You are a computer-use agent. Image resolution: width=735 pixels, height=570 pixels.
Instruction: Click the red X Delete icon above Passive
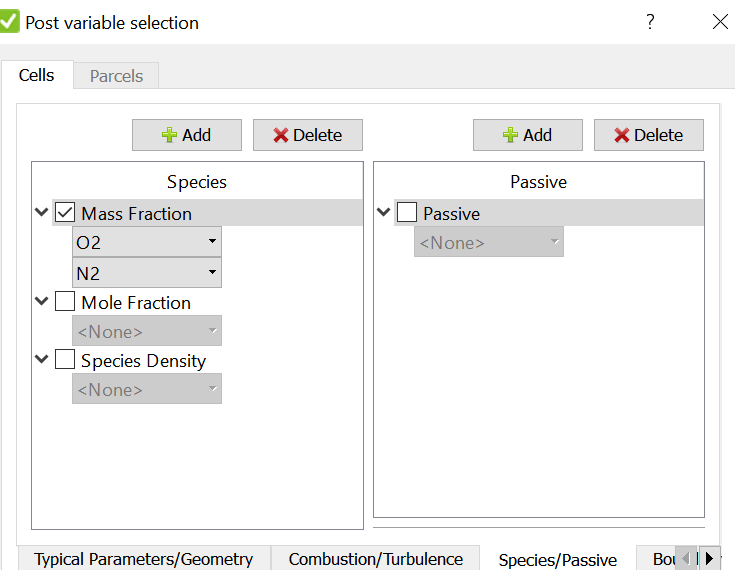tap(622, 135)
